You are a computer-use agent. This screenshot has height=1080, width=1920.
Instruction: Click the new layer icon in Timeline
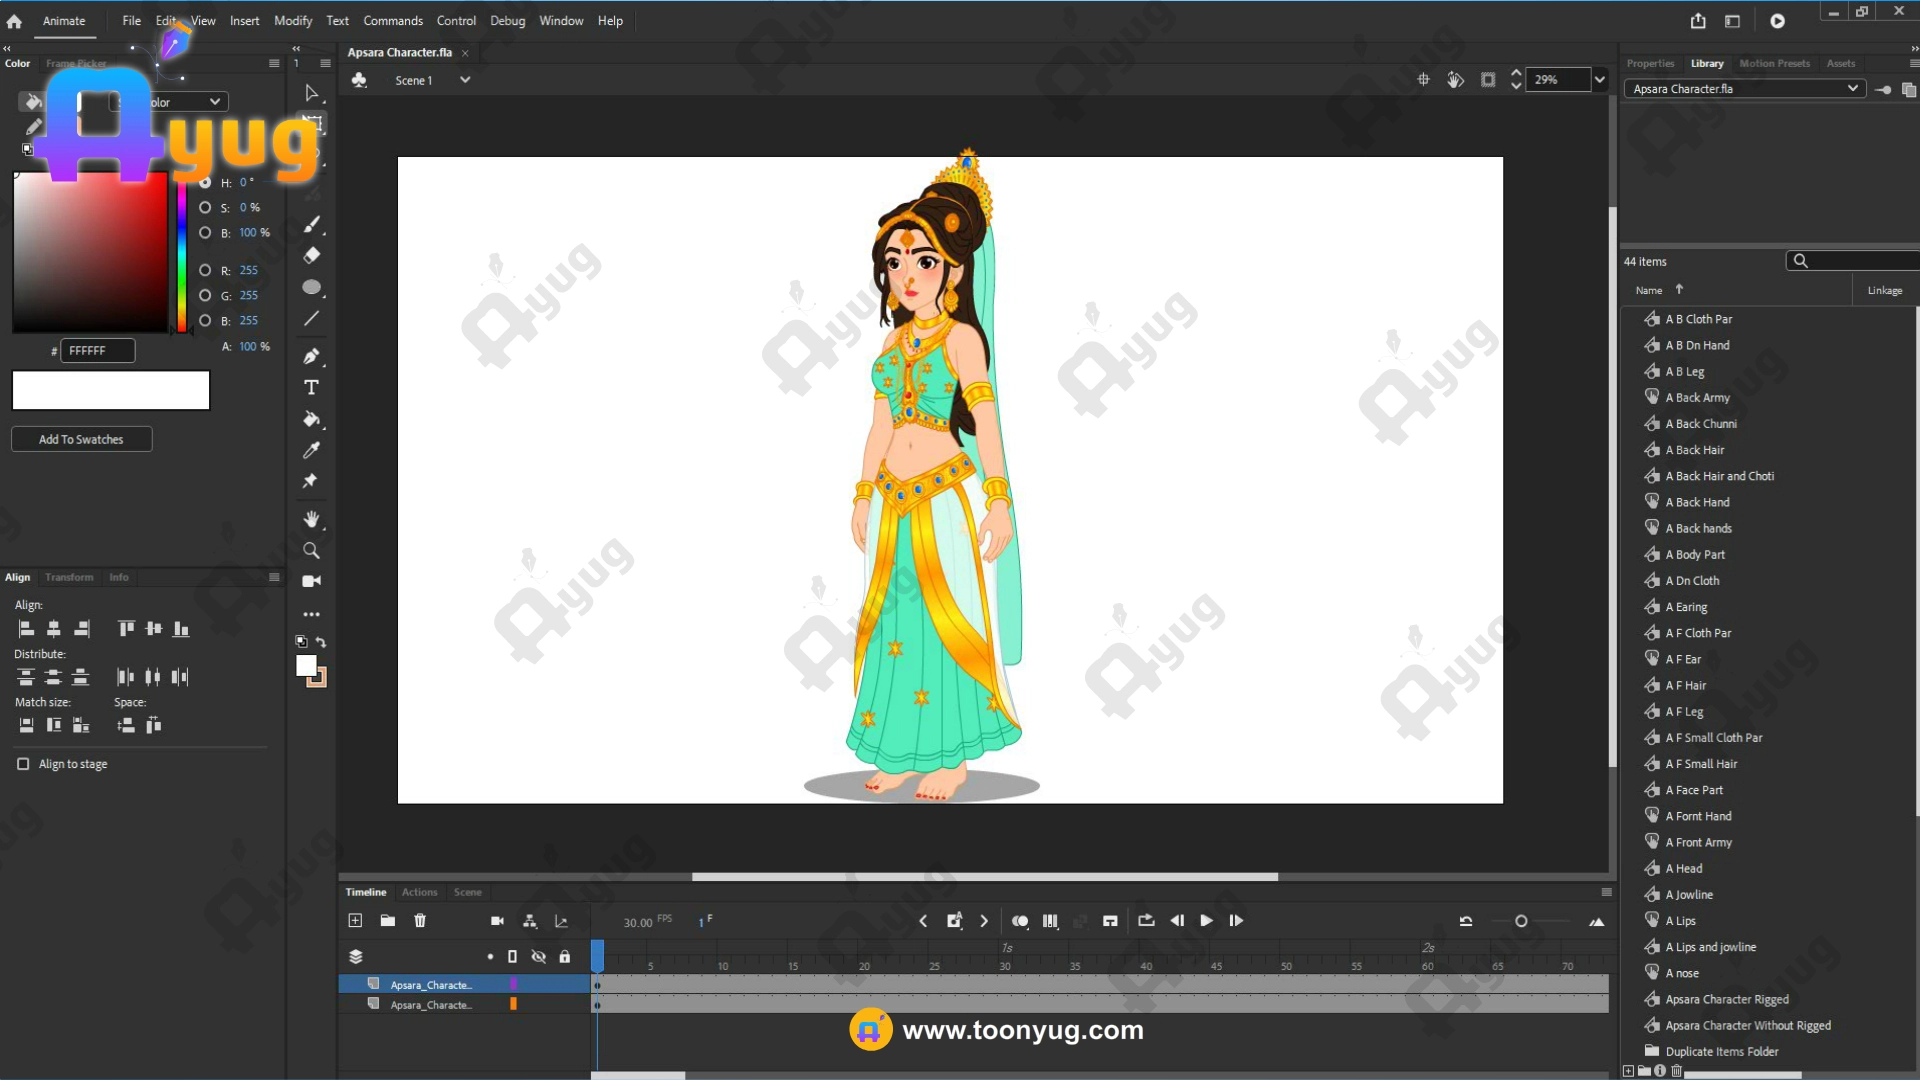pos(355,921)
